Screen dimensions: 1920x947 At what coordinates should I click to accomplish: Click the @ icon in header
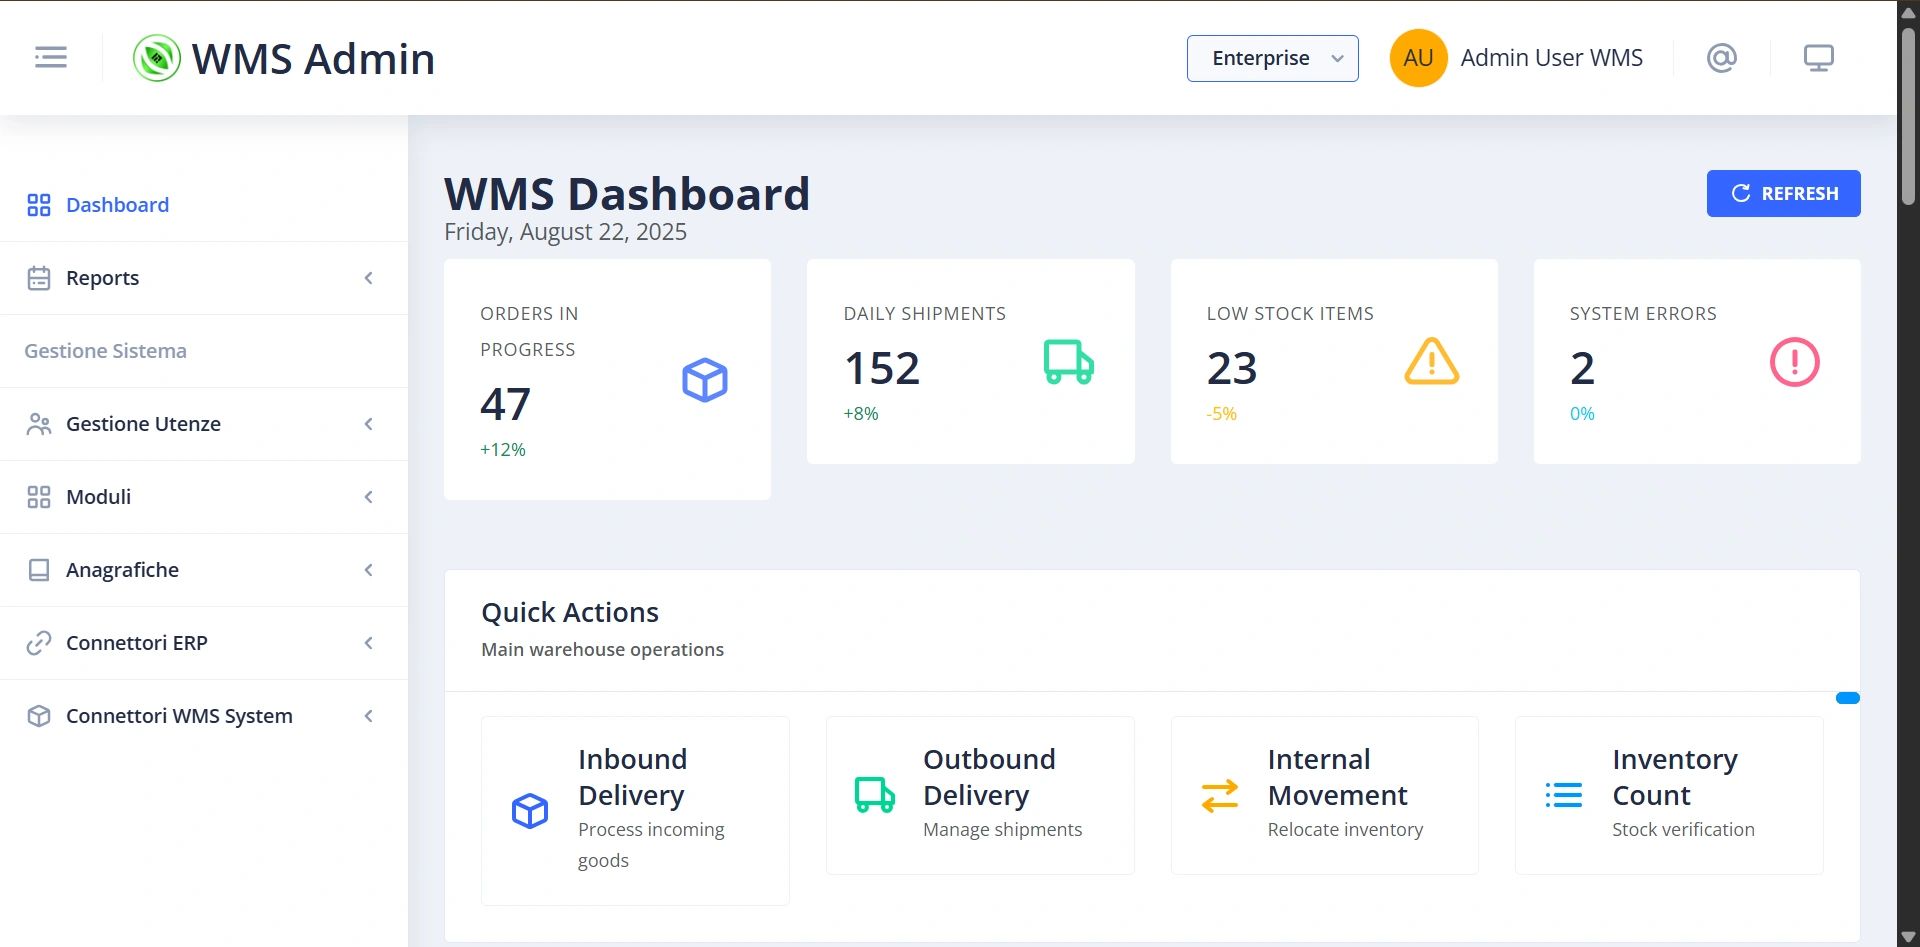1721,58
